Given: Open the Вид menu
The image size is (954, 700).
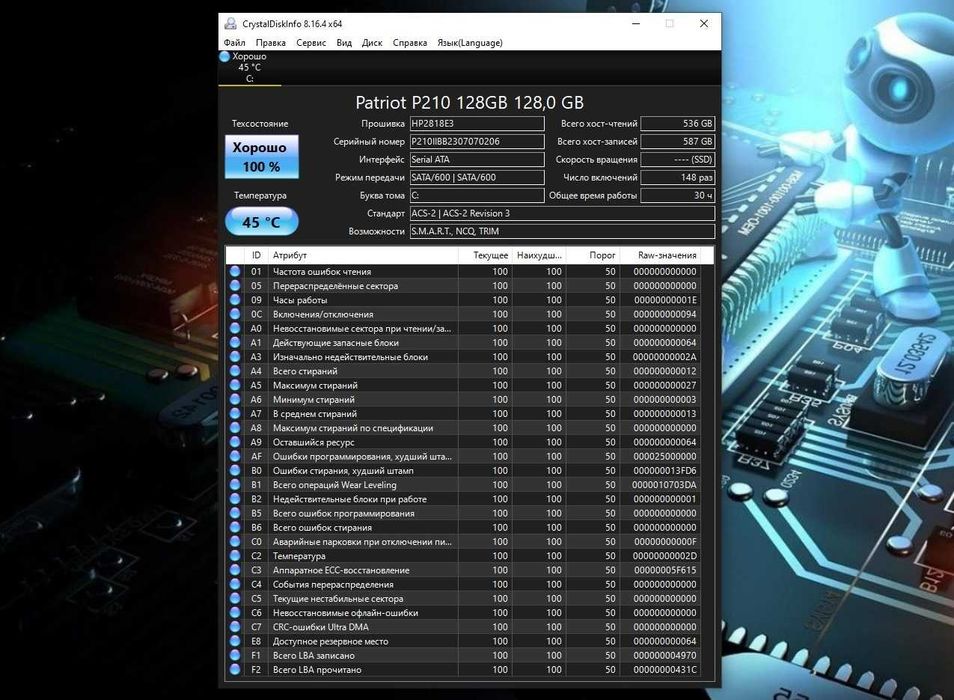Looking at the screenshot, I should (344, 43).
